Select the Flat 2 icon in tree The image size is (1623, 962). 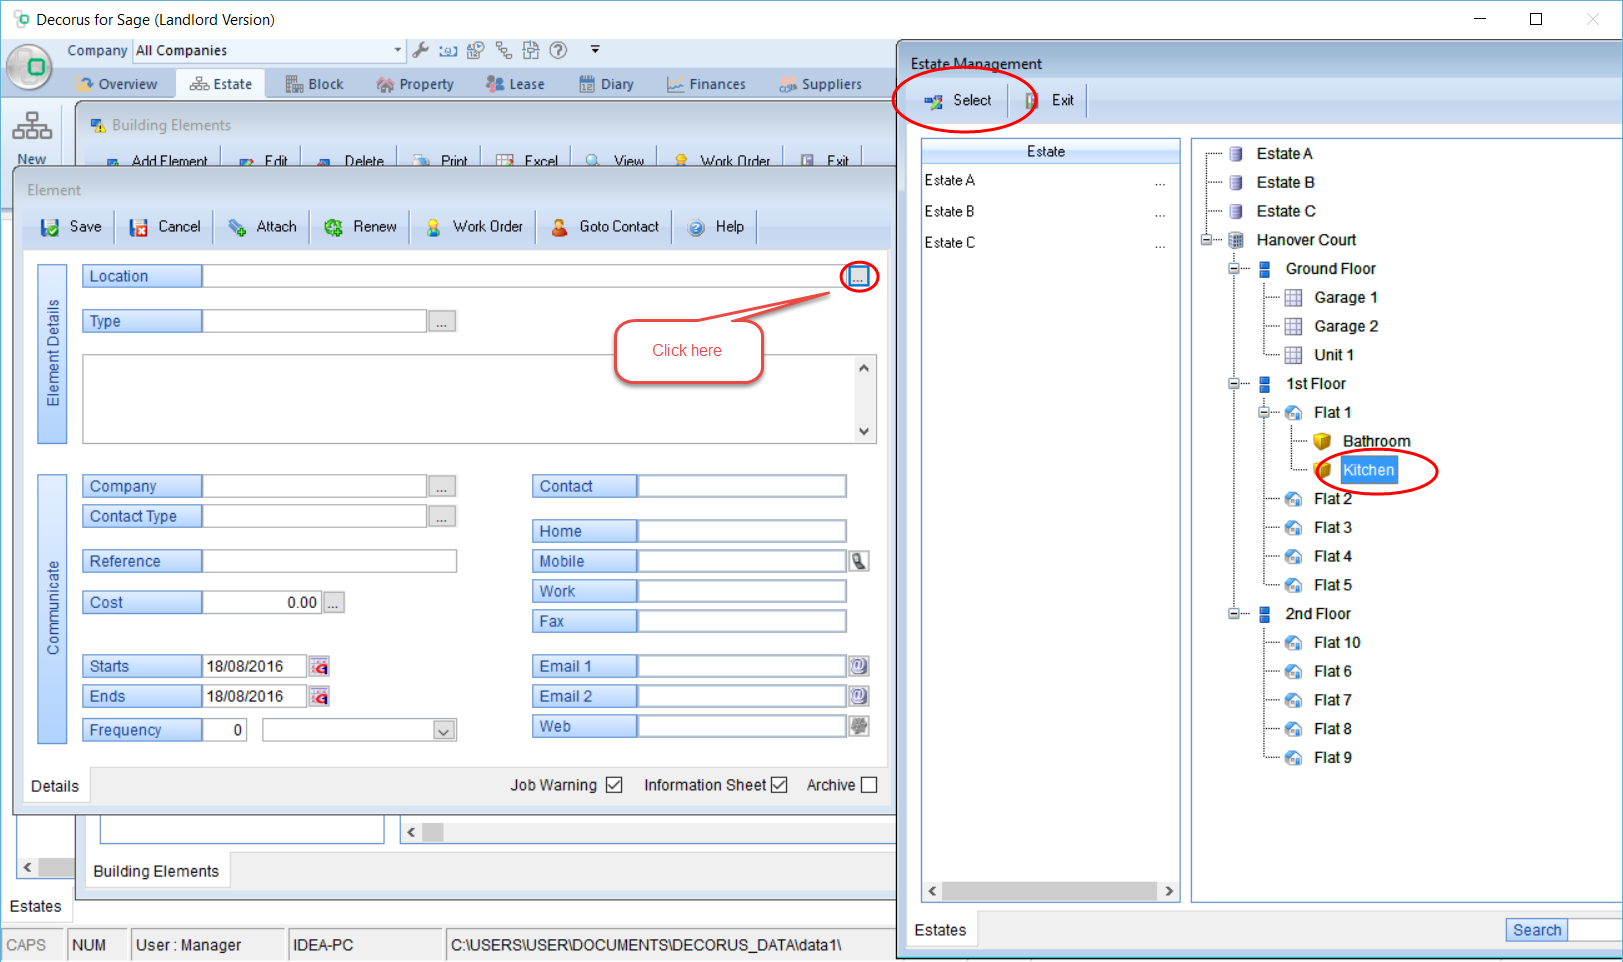coord(1293,499)
